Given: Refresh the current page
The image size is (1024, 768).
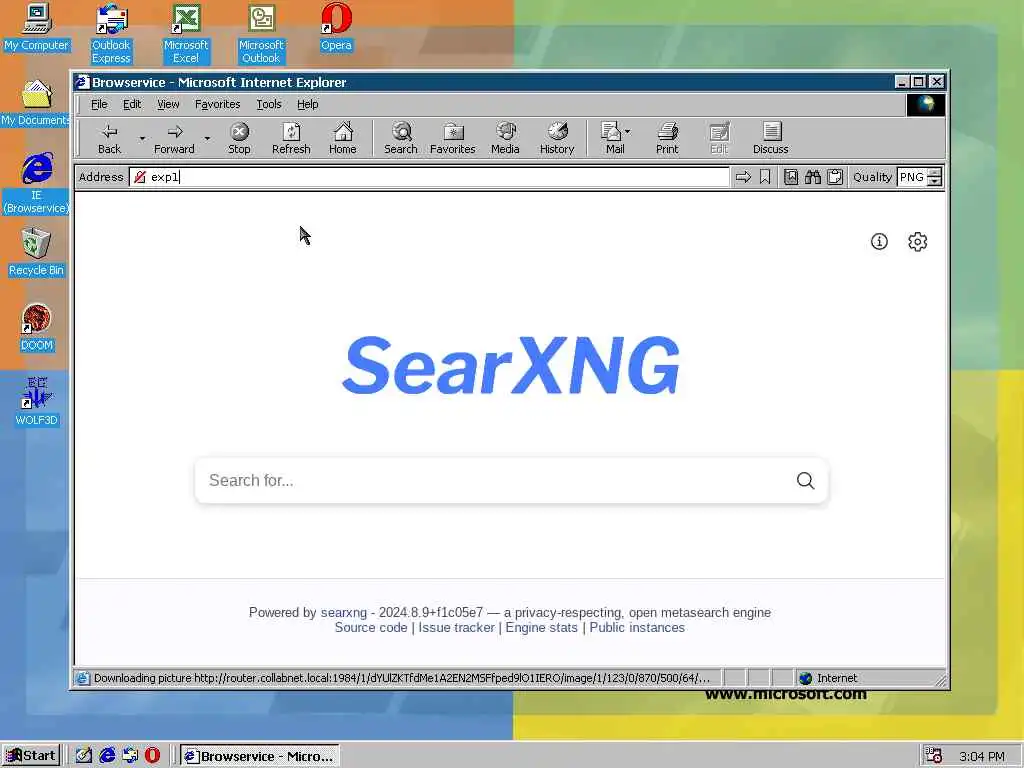Looking at the screenshot, I should [x=291, y=138].
